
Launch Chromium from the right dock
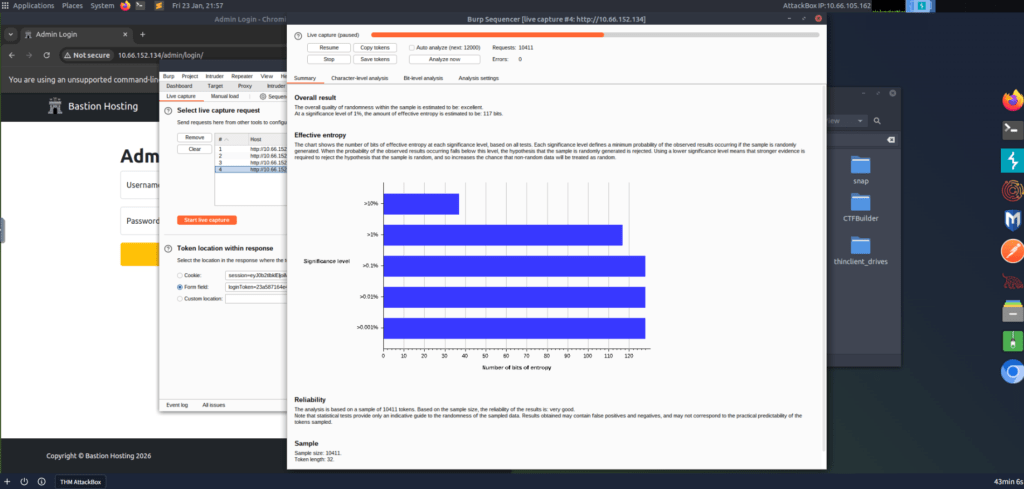click(1012, 371)
